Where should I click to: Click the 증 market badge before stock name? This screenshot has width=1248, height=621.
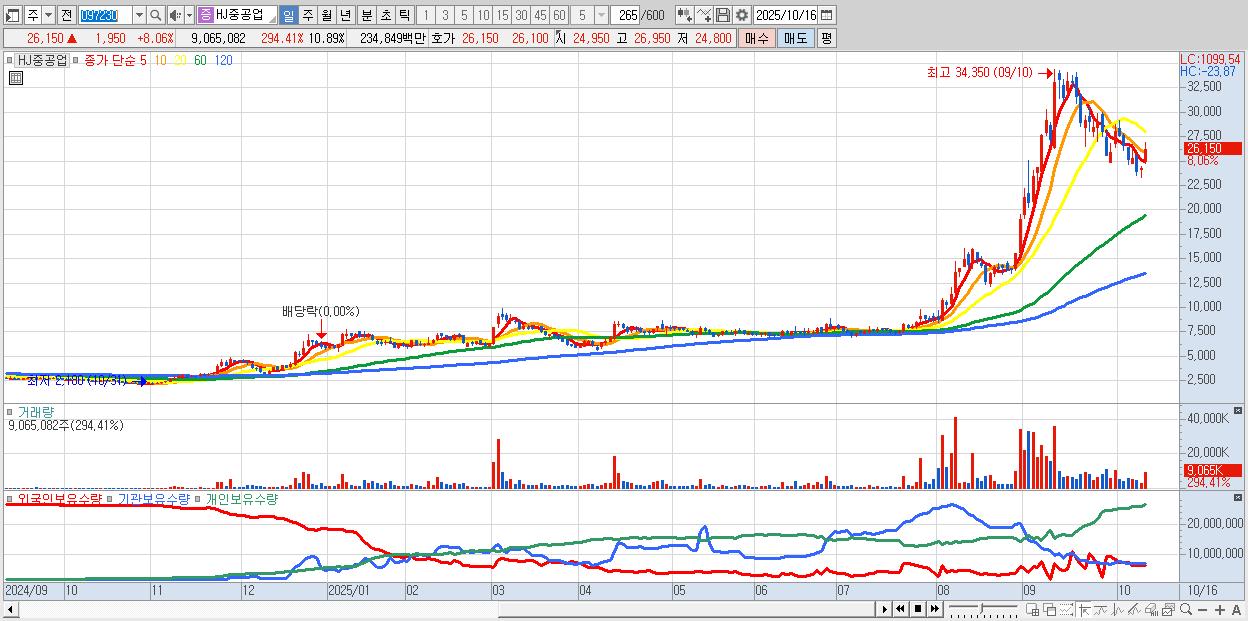(x=206, y=15)
